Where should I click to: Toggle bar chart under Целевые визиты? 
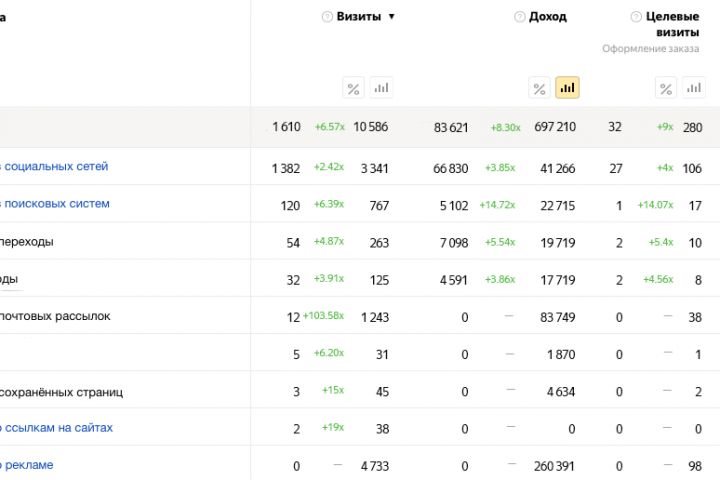pos(693,88)
